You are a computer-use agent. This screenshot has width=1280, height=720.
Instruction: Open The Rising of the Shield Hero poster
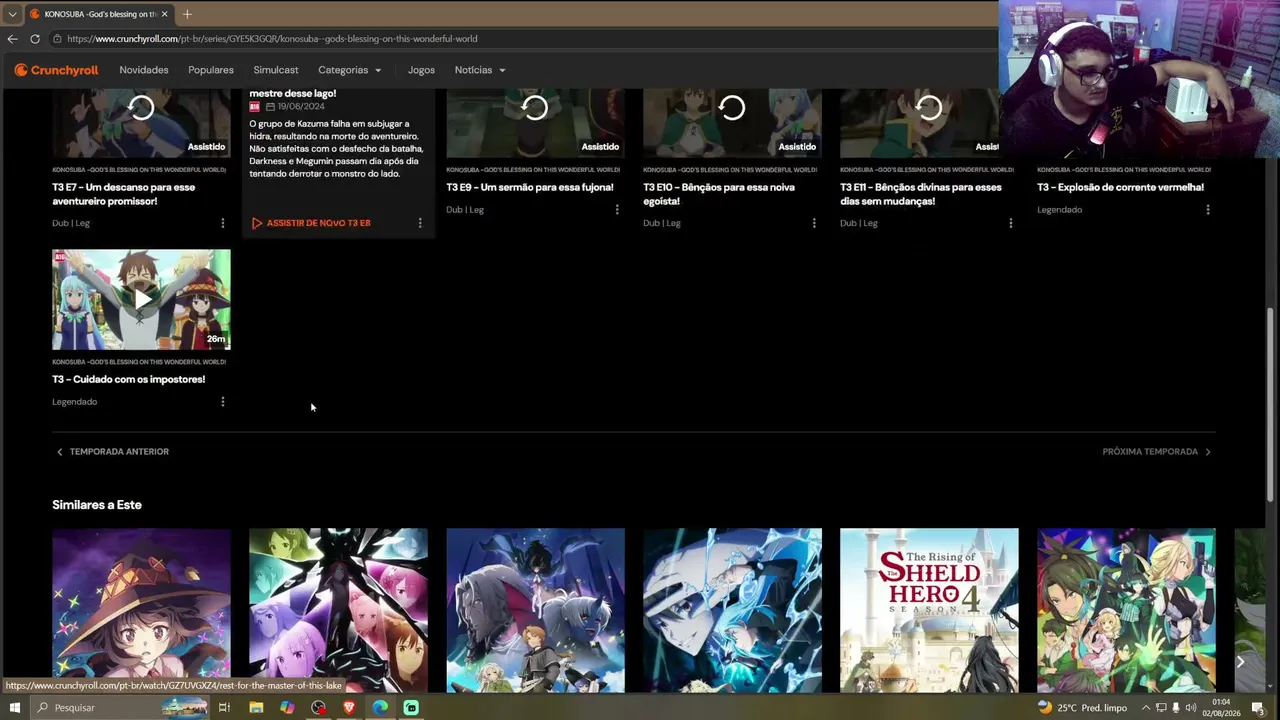click(x=929, y=610)
